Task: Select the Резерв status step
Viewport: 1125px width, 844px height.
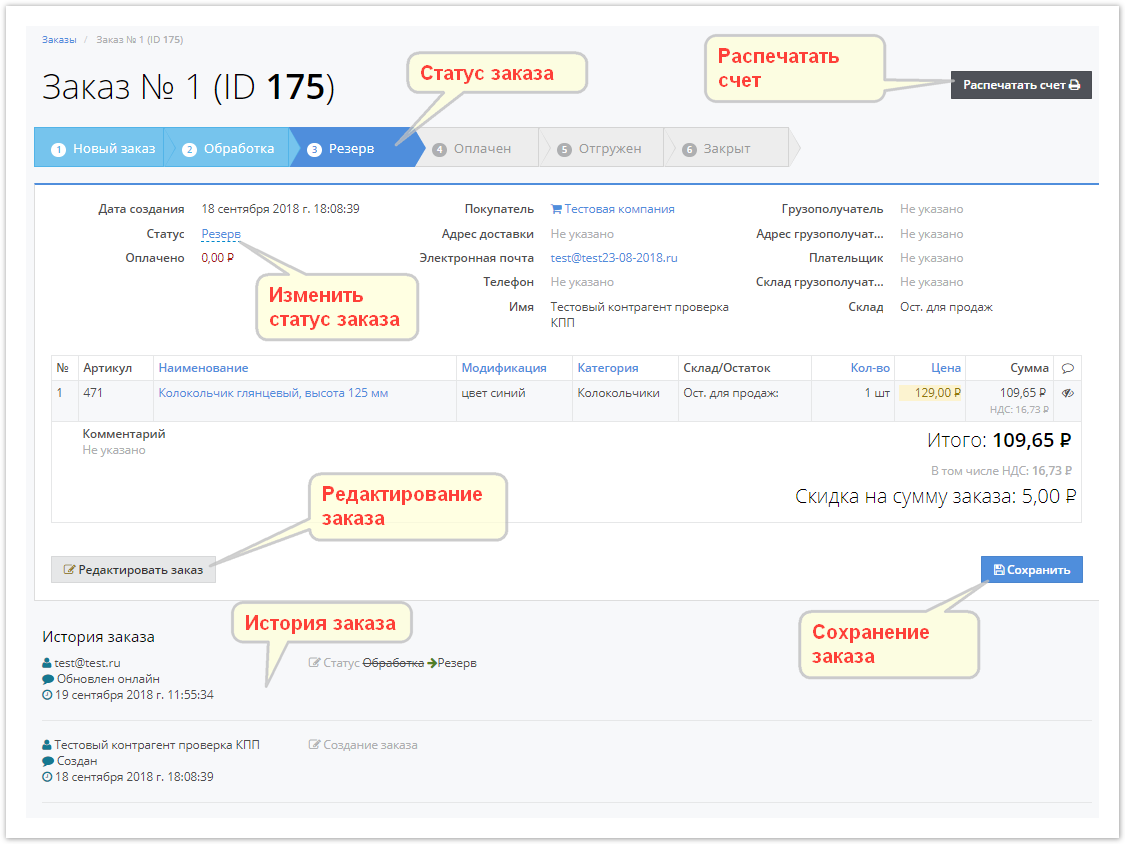Action: 351,148
